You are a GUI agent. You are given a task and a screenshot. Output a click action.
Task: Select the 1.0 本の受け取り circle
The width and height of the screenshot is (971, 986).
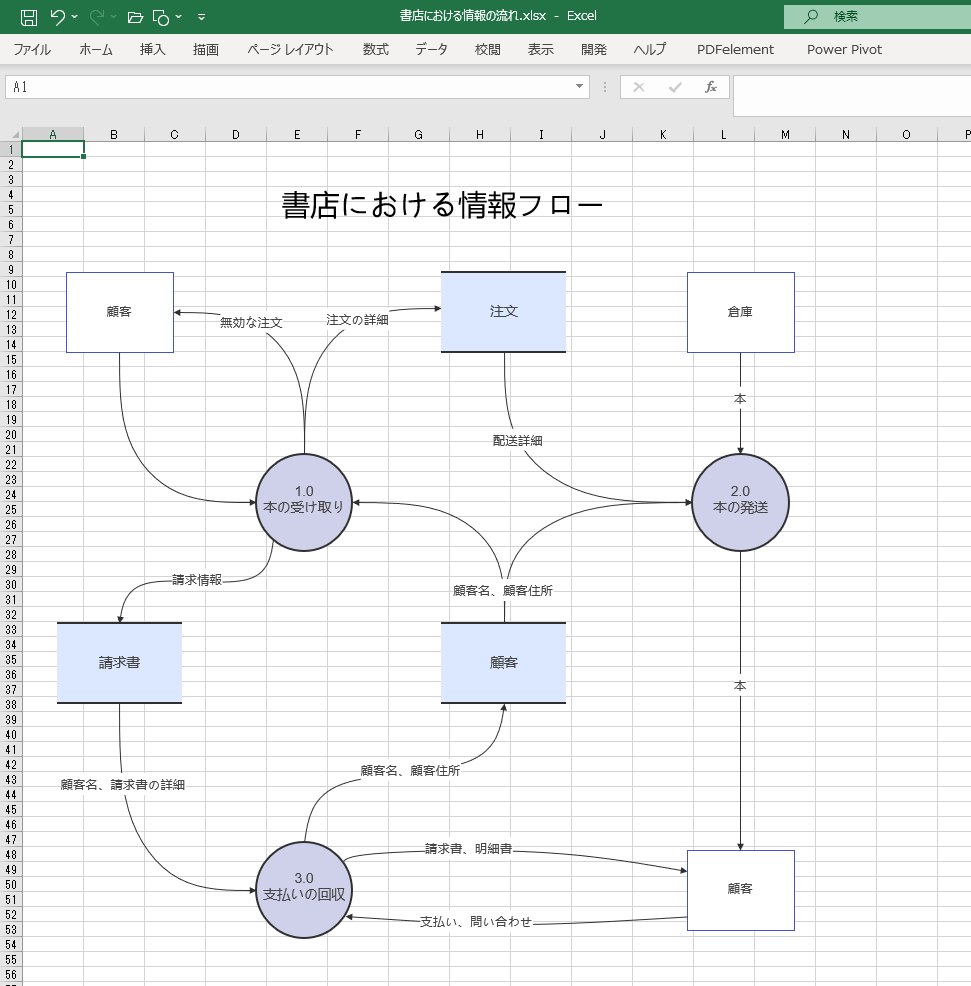304,502
